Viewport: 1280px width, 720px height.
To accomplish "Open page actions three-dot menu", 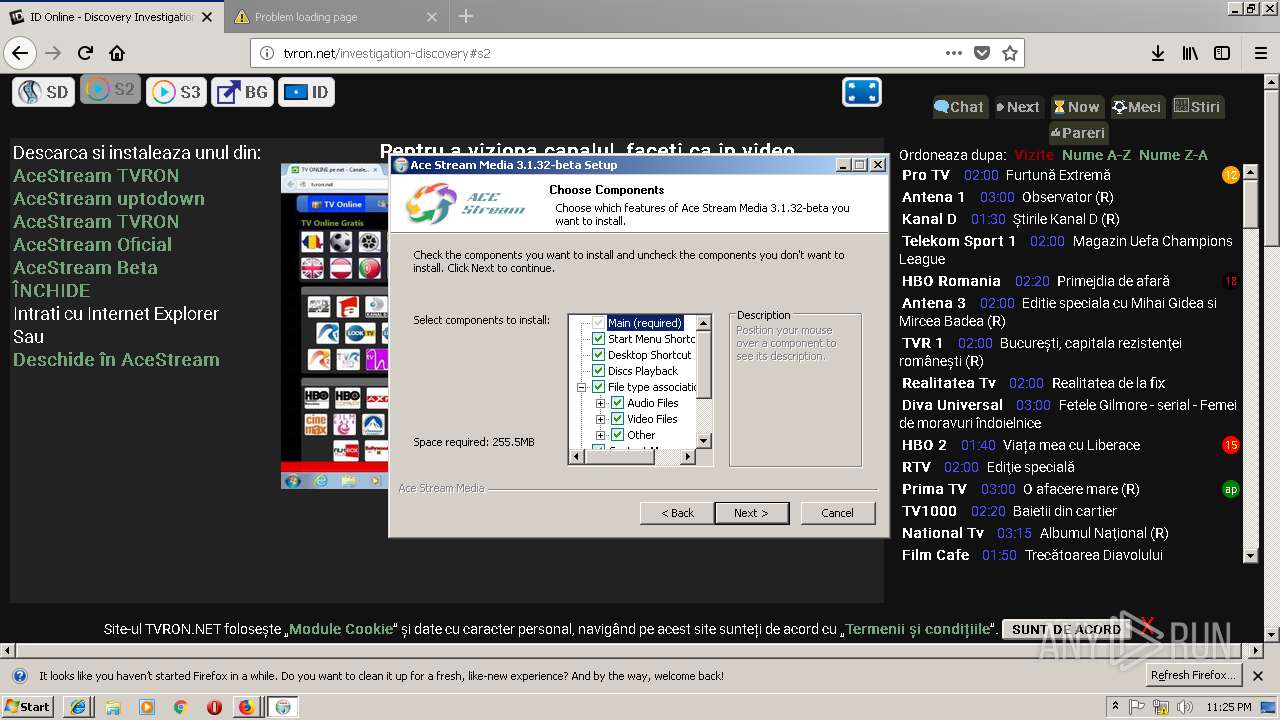I will point(954,53).
